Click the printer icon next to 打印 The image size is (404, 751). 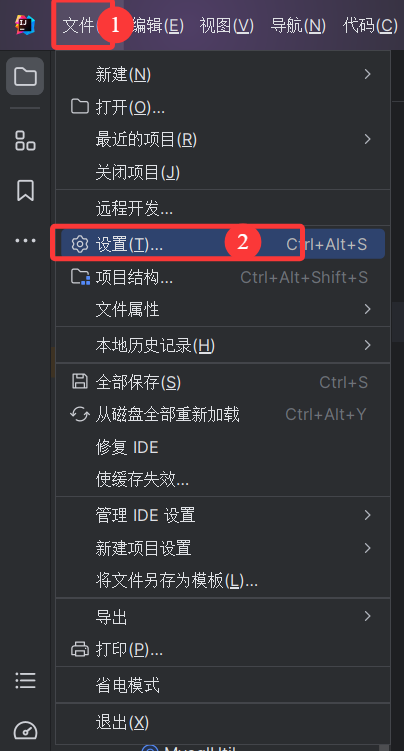tap(80, 649)
